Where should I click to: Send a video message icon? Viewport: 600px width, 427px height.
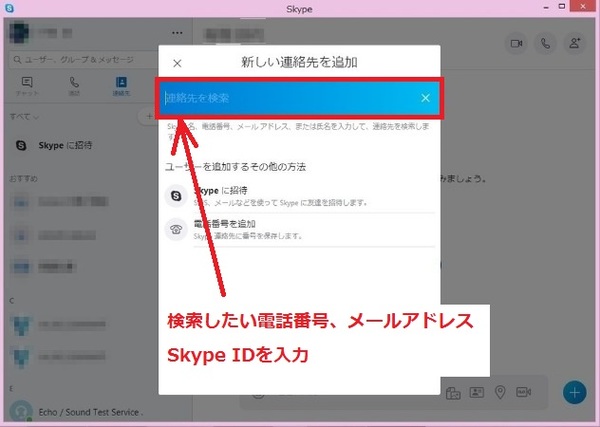523,392
